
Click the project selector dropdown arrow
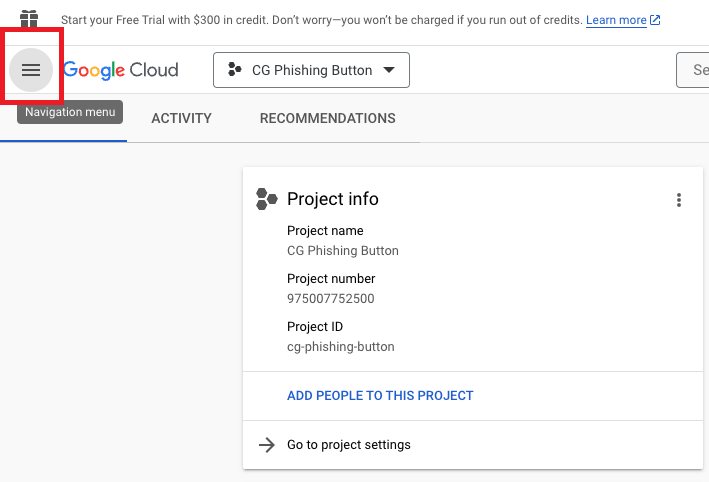coord(389,70)
